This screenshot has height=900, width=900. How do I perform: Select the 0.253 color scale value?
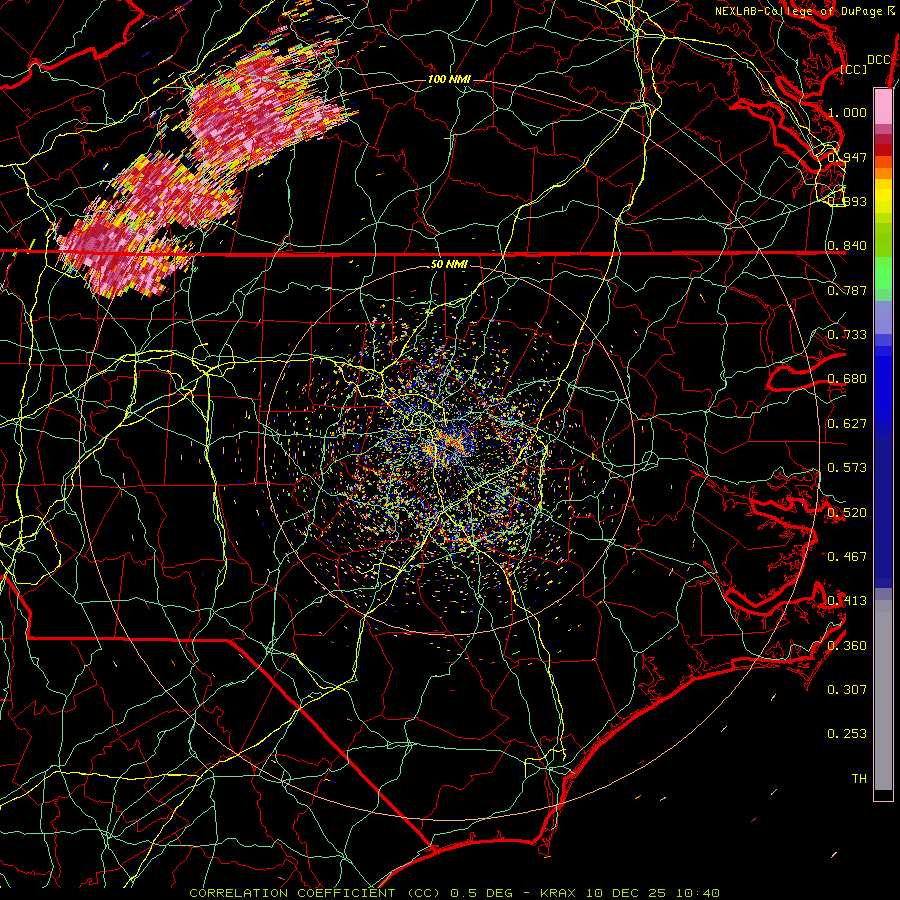(x=847, y=734)
